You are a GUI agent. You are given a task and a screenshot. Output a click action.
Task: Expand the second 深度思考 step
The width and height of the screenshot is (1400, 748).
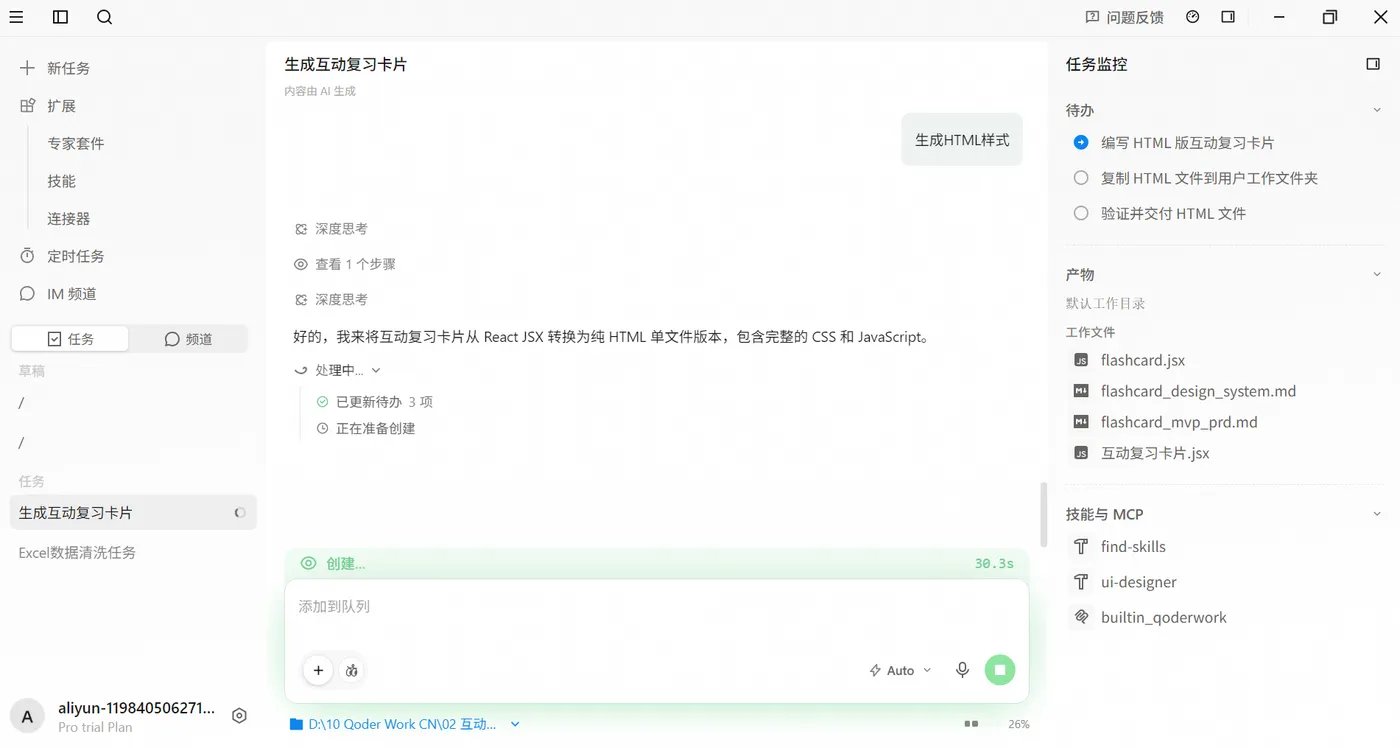coord(331,299)
